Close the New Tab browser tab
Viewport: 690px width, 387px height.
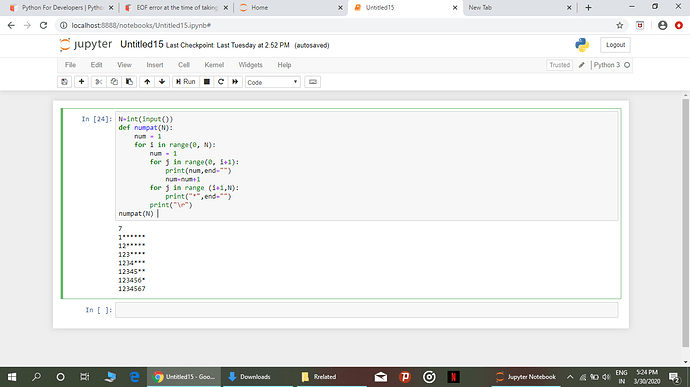tap(569, 7)
